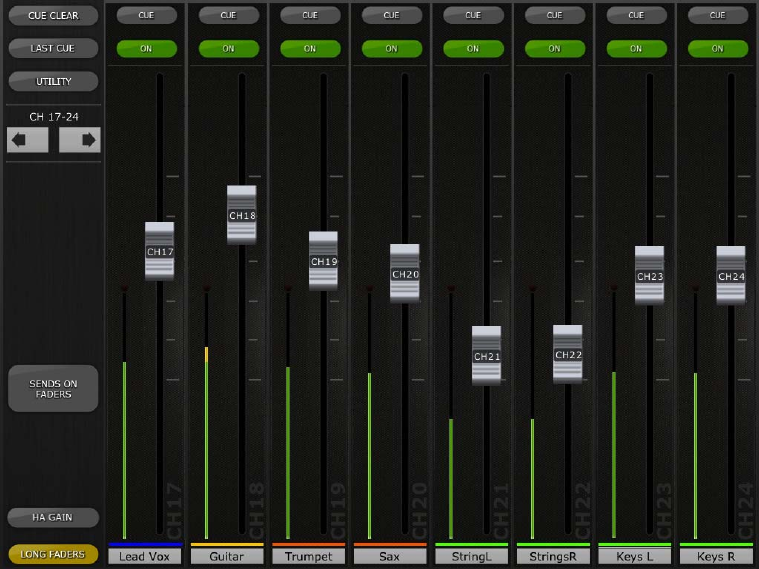Click the CH24 fader knob
The image size is (759, 569).
coord(731,276)
